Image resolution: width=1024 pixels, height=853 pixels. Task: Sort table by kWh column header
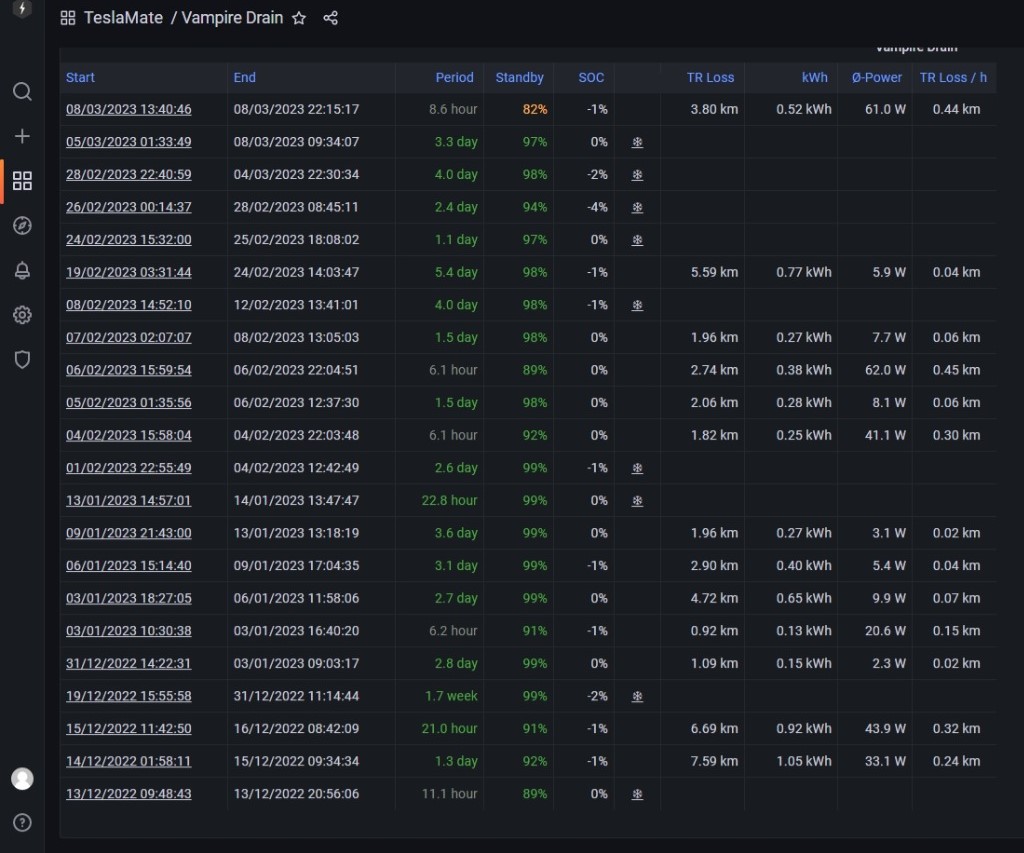pyautogui.click(x=814, y=77)
